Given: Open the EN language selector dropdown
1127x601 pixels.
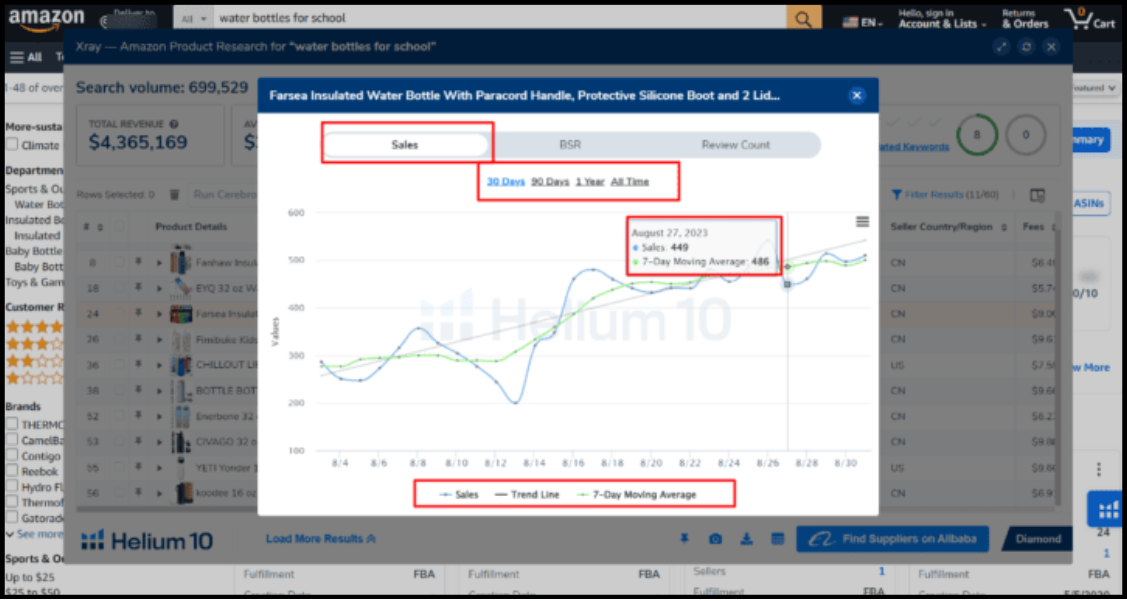Looking at the screenshot, I should [x=862, y=22].
